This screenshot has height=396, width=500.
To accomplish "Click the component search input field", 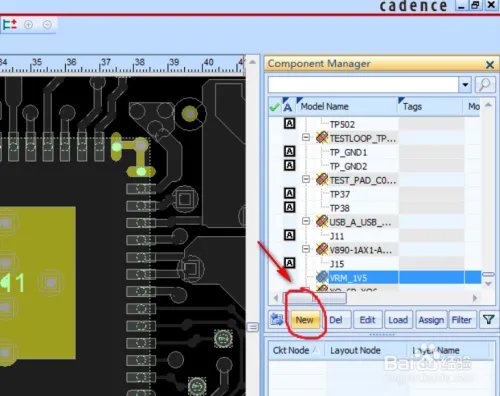I will (363, 85).
